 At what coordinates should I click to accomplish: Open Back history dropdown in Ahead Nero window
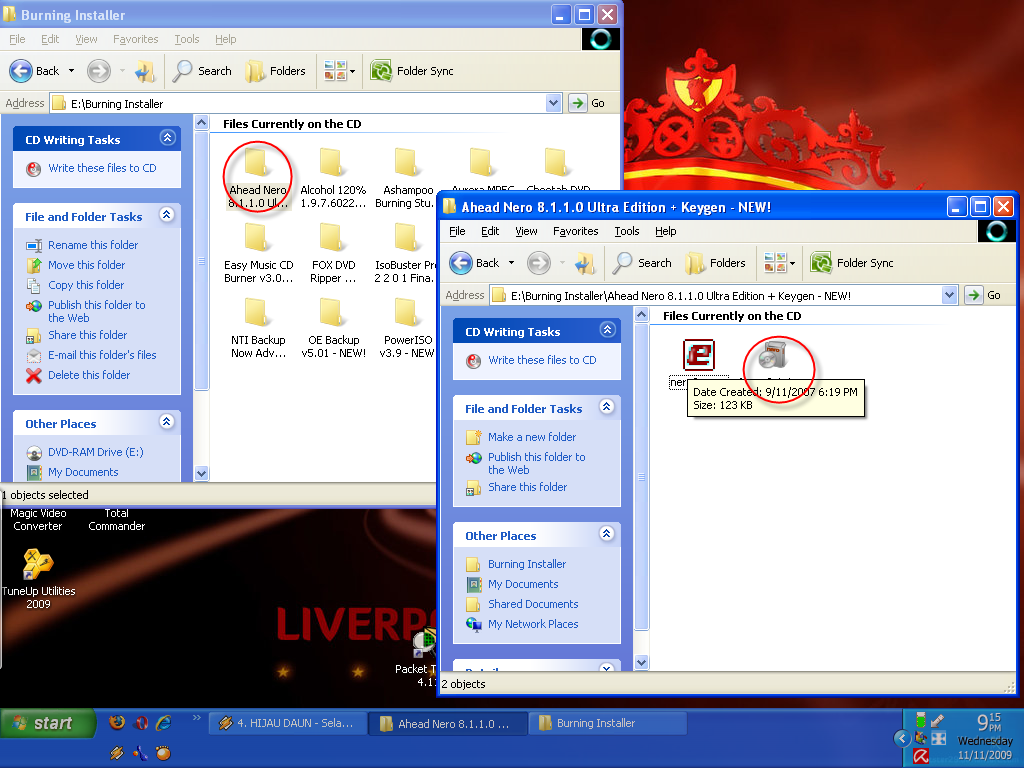[x=511, y=263]
